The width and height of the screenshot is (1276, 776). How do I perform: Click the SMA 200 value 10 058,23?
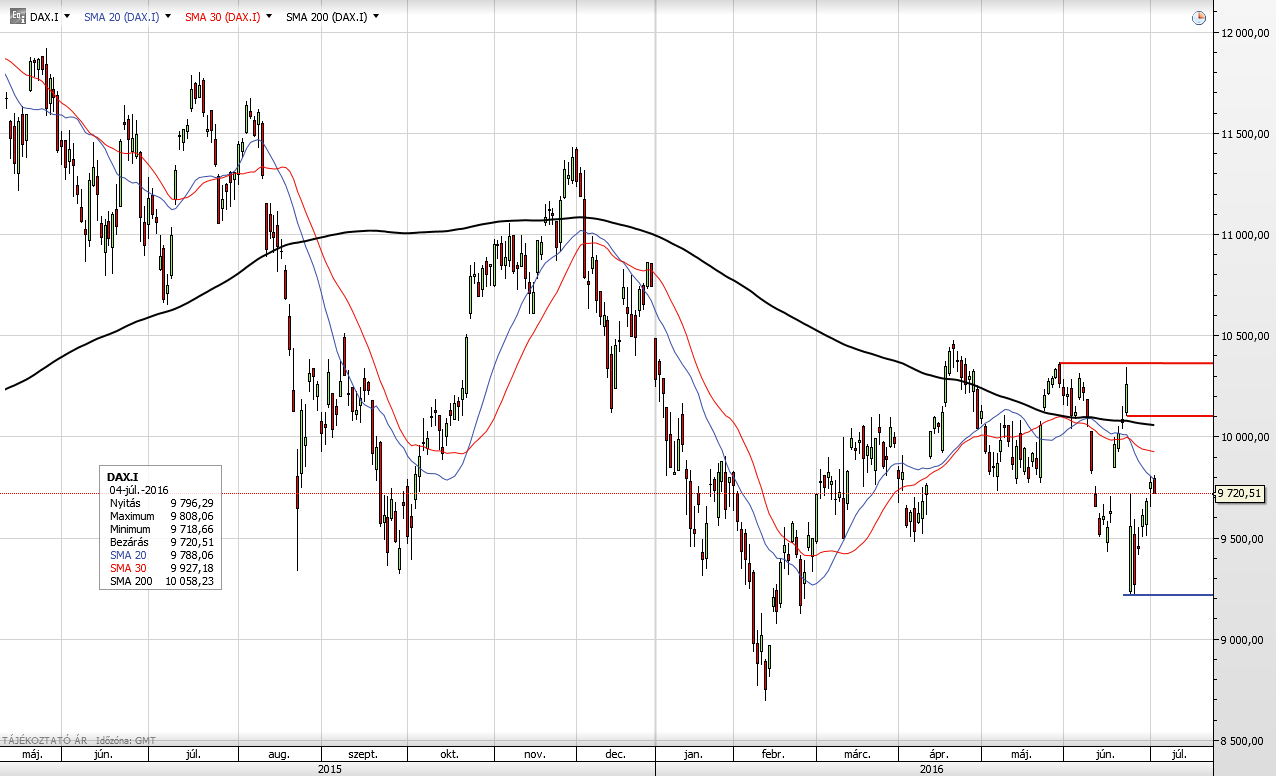[190, 581]
